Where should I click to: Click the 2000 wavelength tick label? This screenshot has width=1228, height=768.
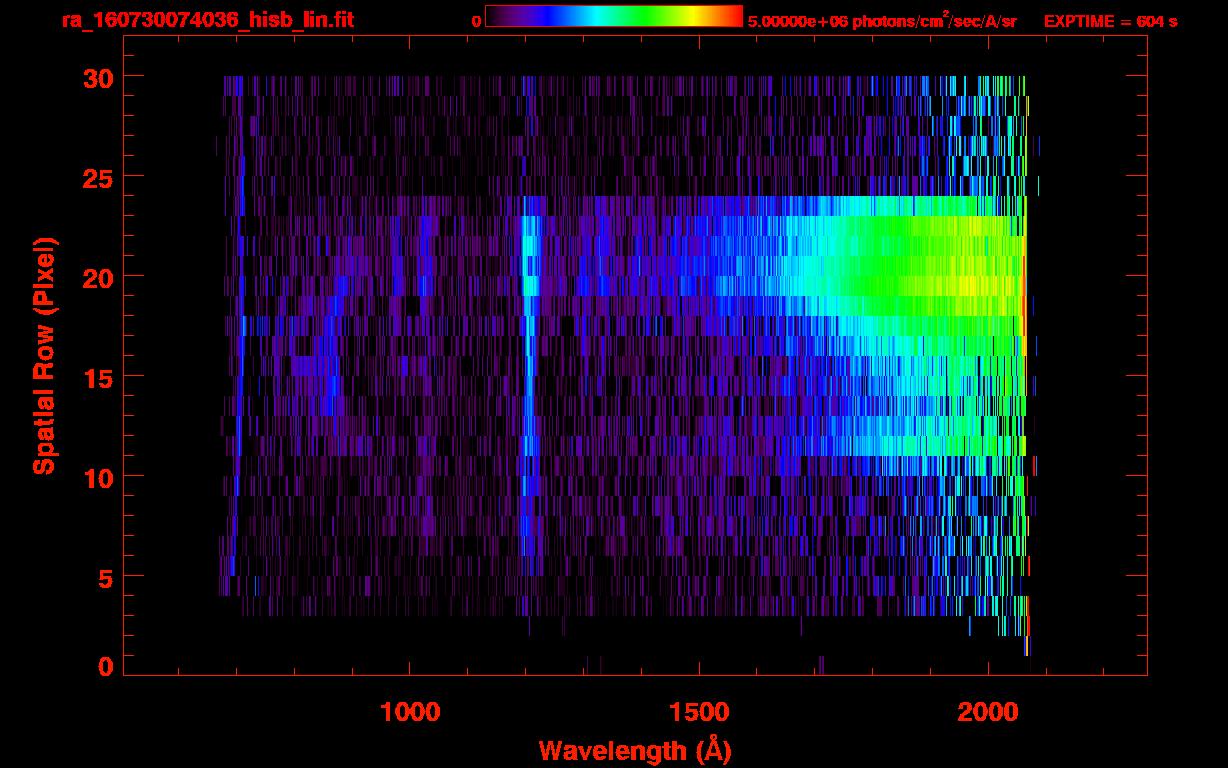pos(987,712)
